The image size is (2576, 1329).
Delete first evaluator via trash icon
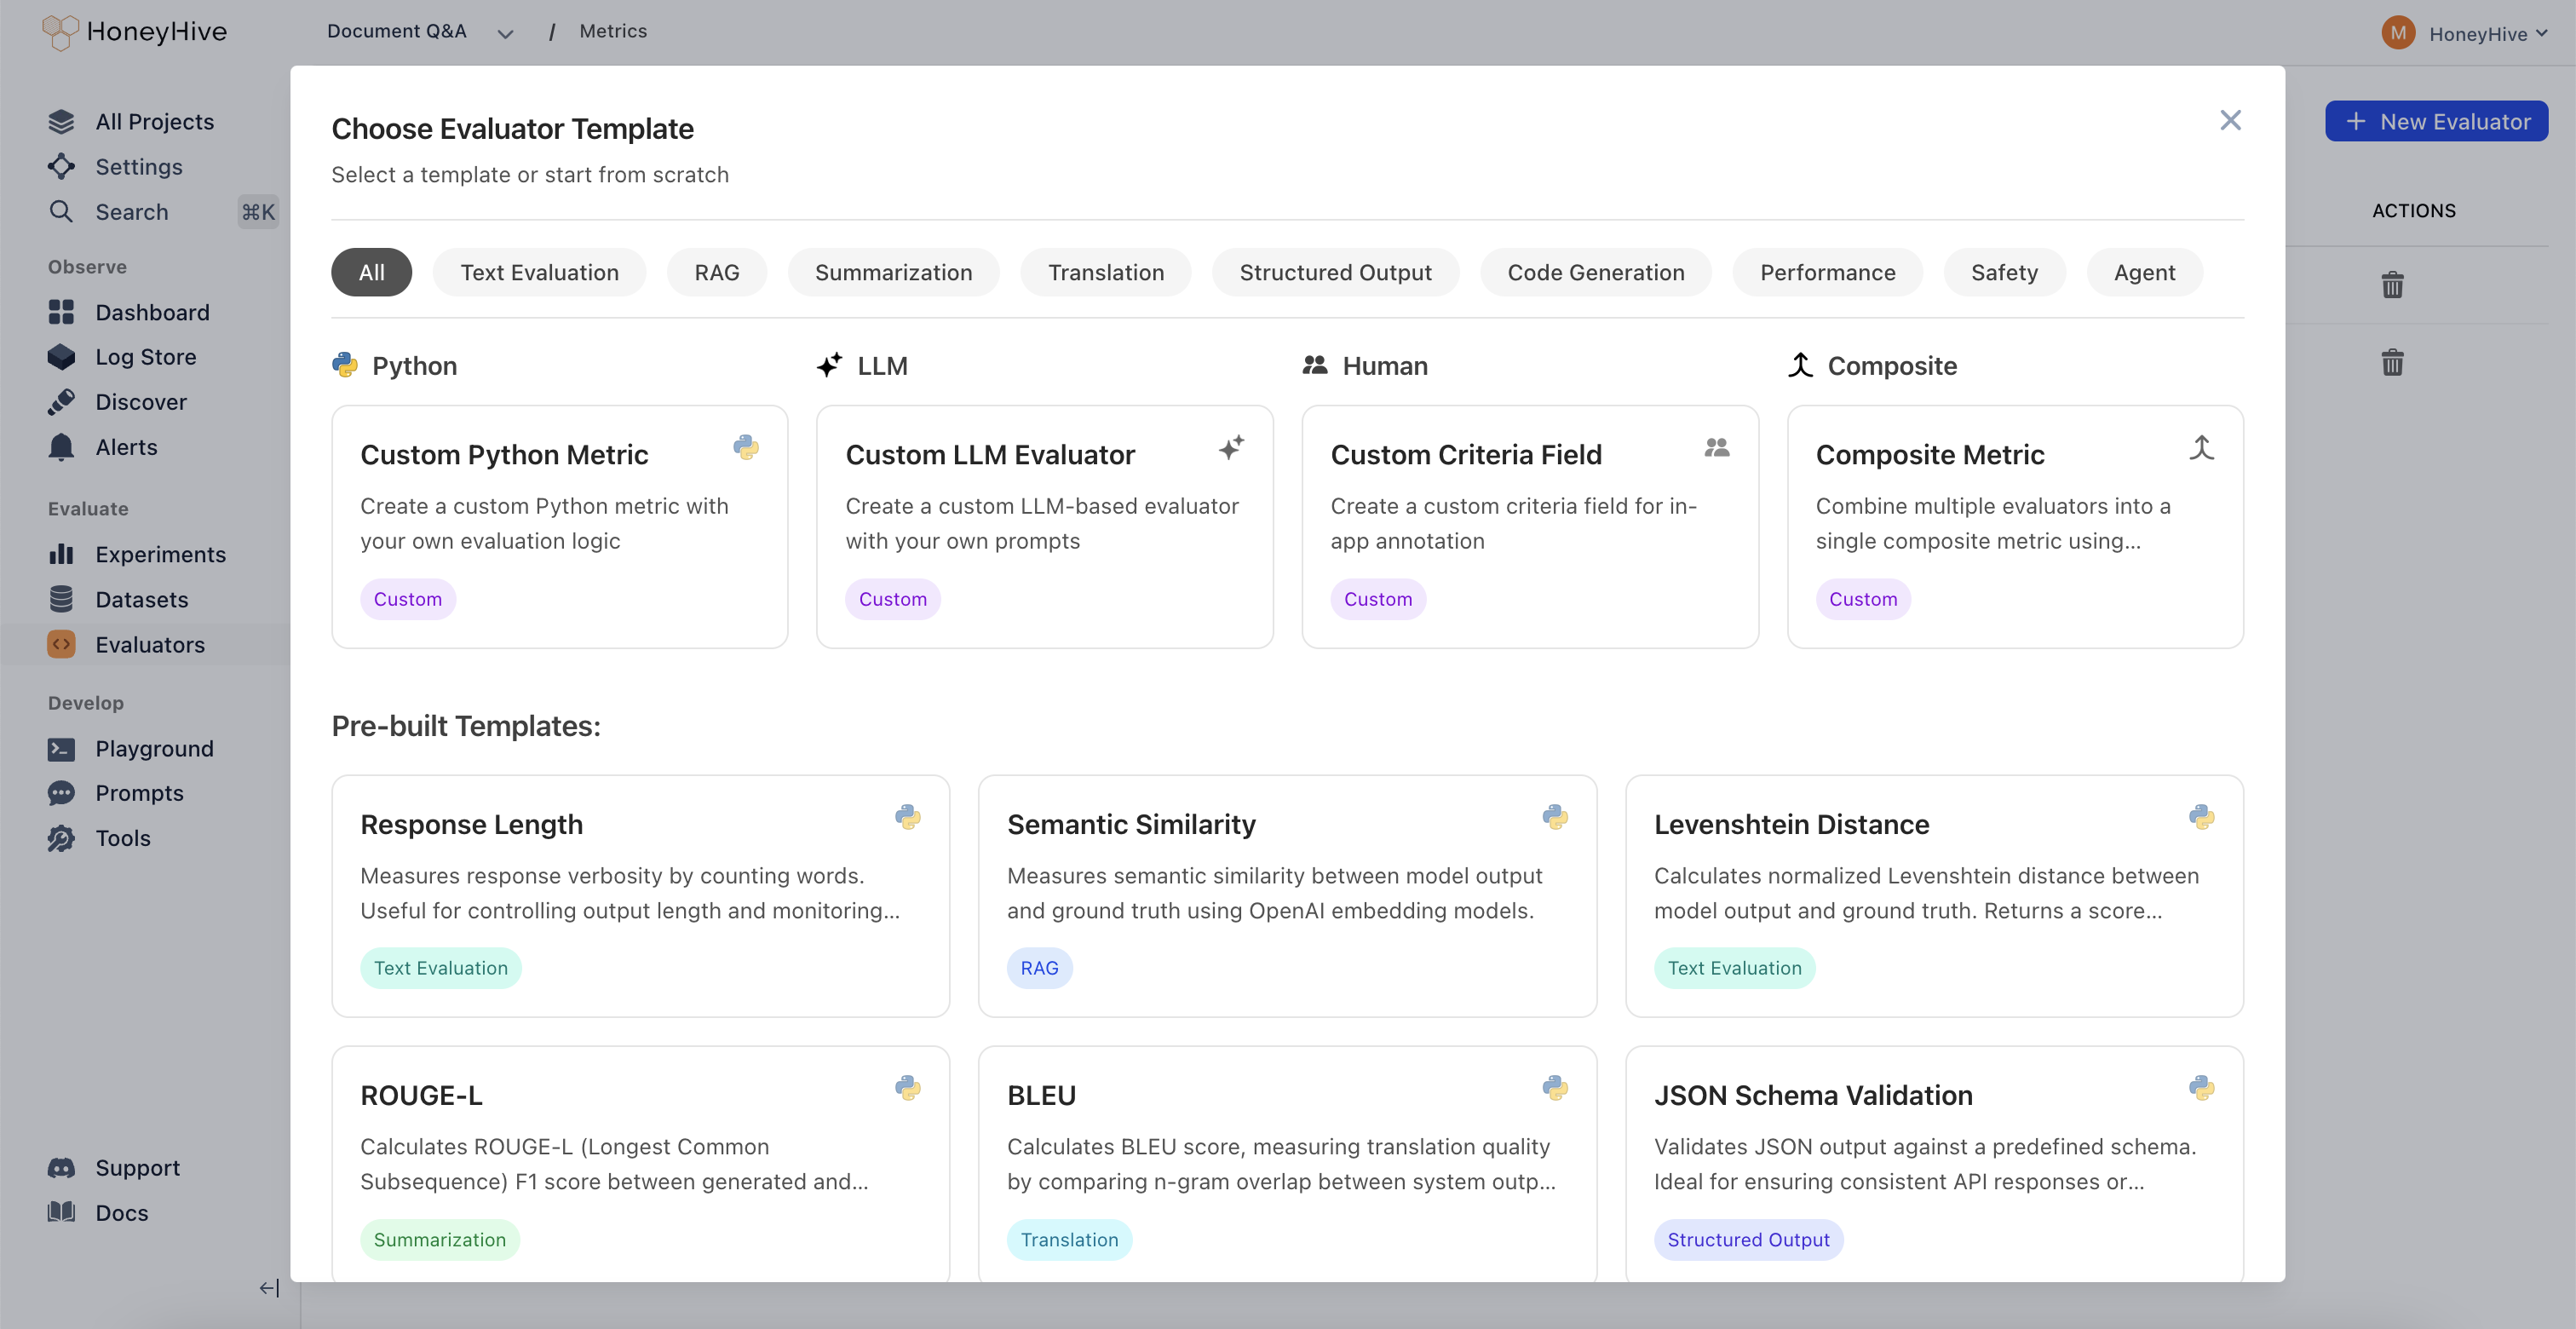(2391, 285)
